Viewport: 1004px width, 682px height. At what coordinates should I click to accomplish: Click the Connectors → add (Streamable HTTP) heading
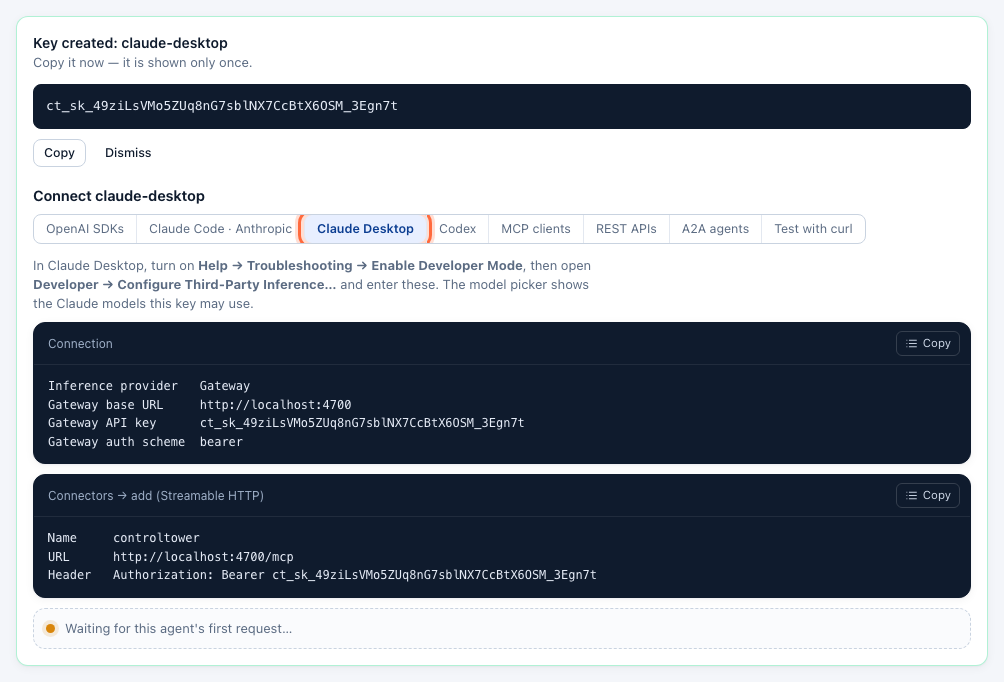156,496
